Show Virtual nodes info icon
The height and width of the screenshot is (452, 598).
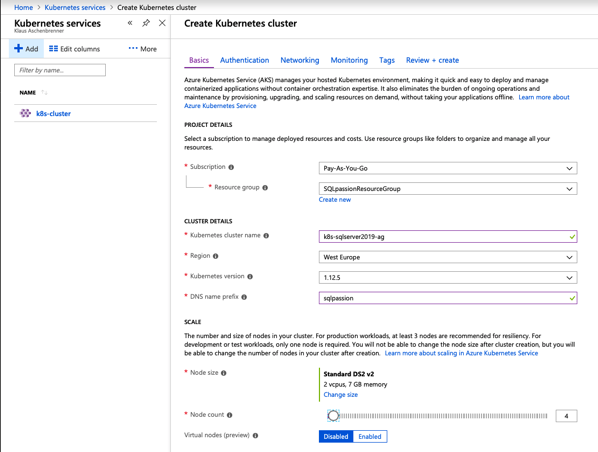255,436
